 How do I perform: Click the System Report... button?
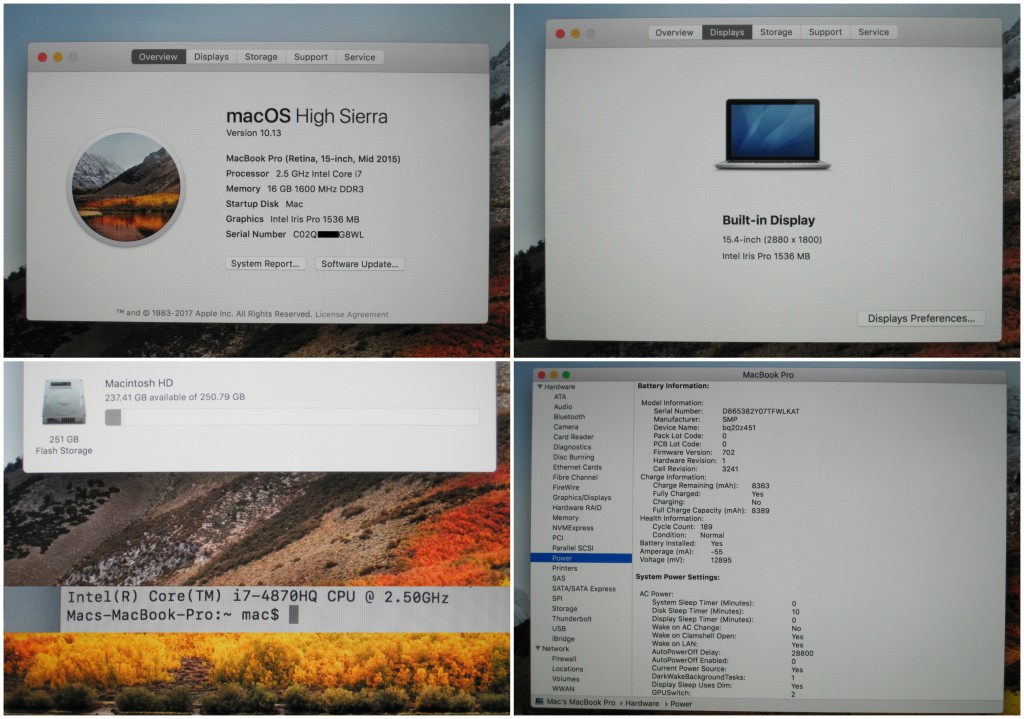265,263
